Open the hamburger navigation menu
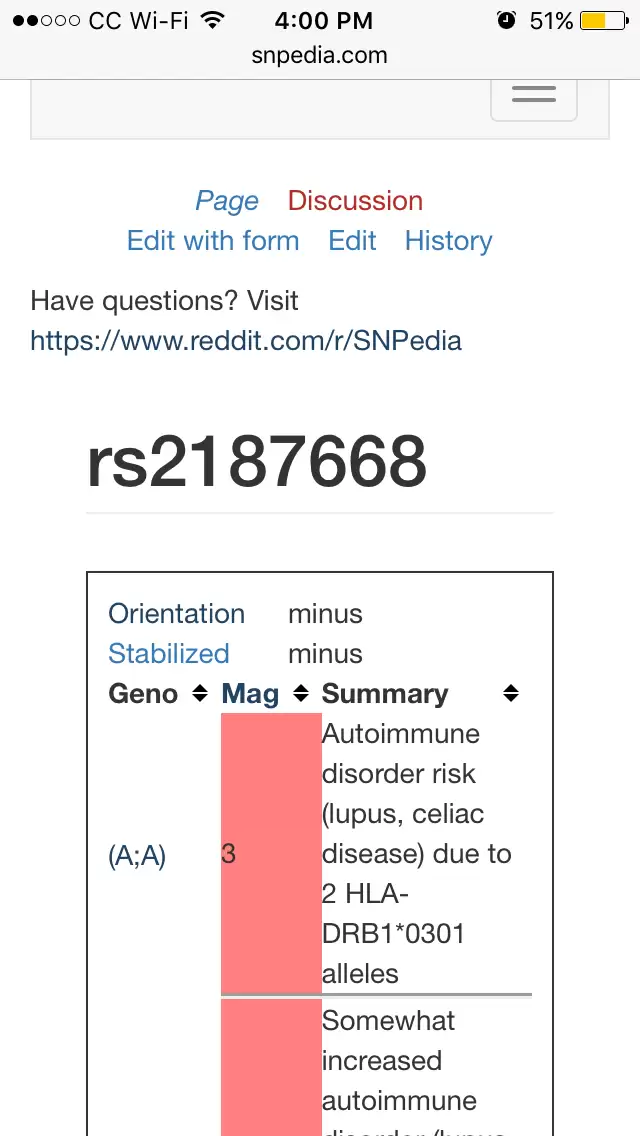The width and height of the screenshot is (640, 1136). click(x=534, y=95)
